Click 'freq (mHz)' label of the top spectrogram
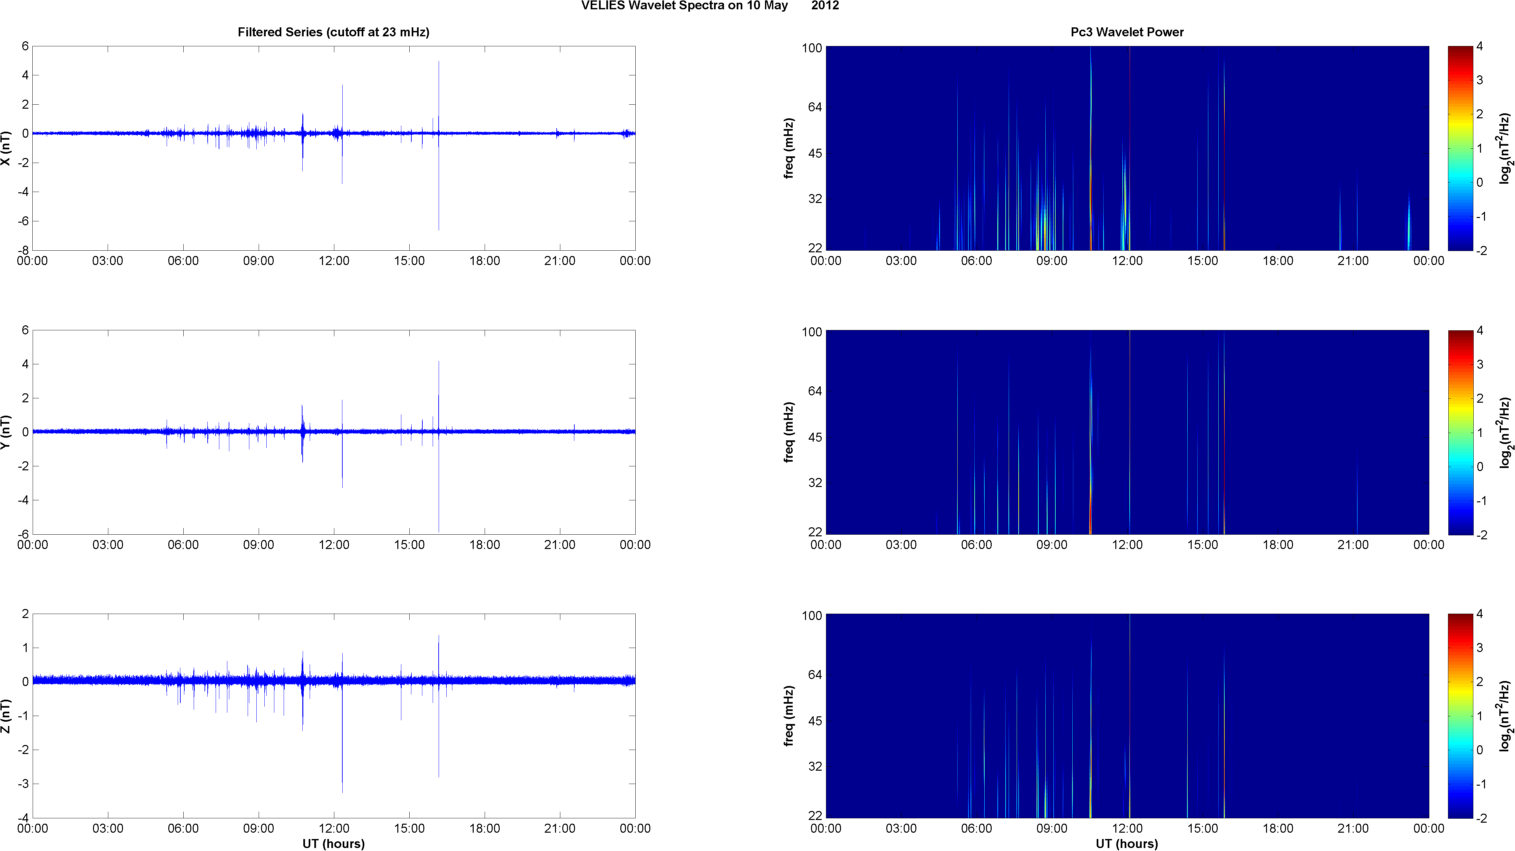Screen dimensions: 1515x851 [x=789, y=148]
